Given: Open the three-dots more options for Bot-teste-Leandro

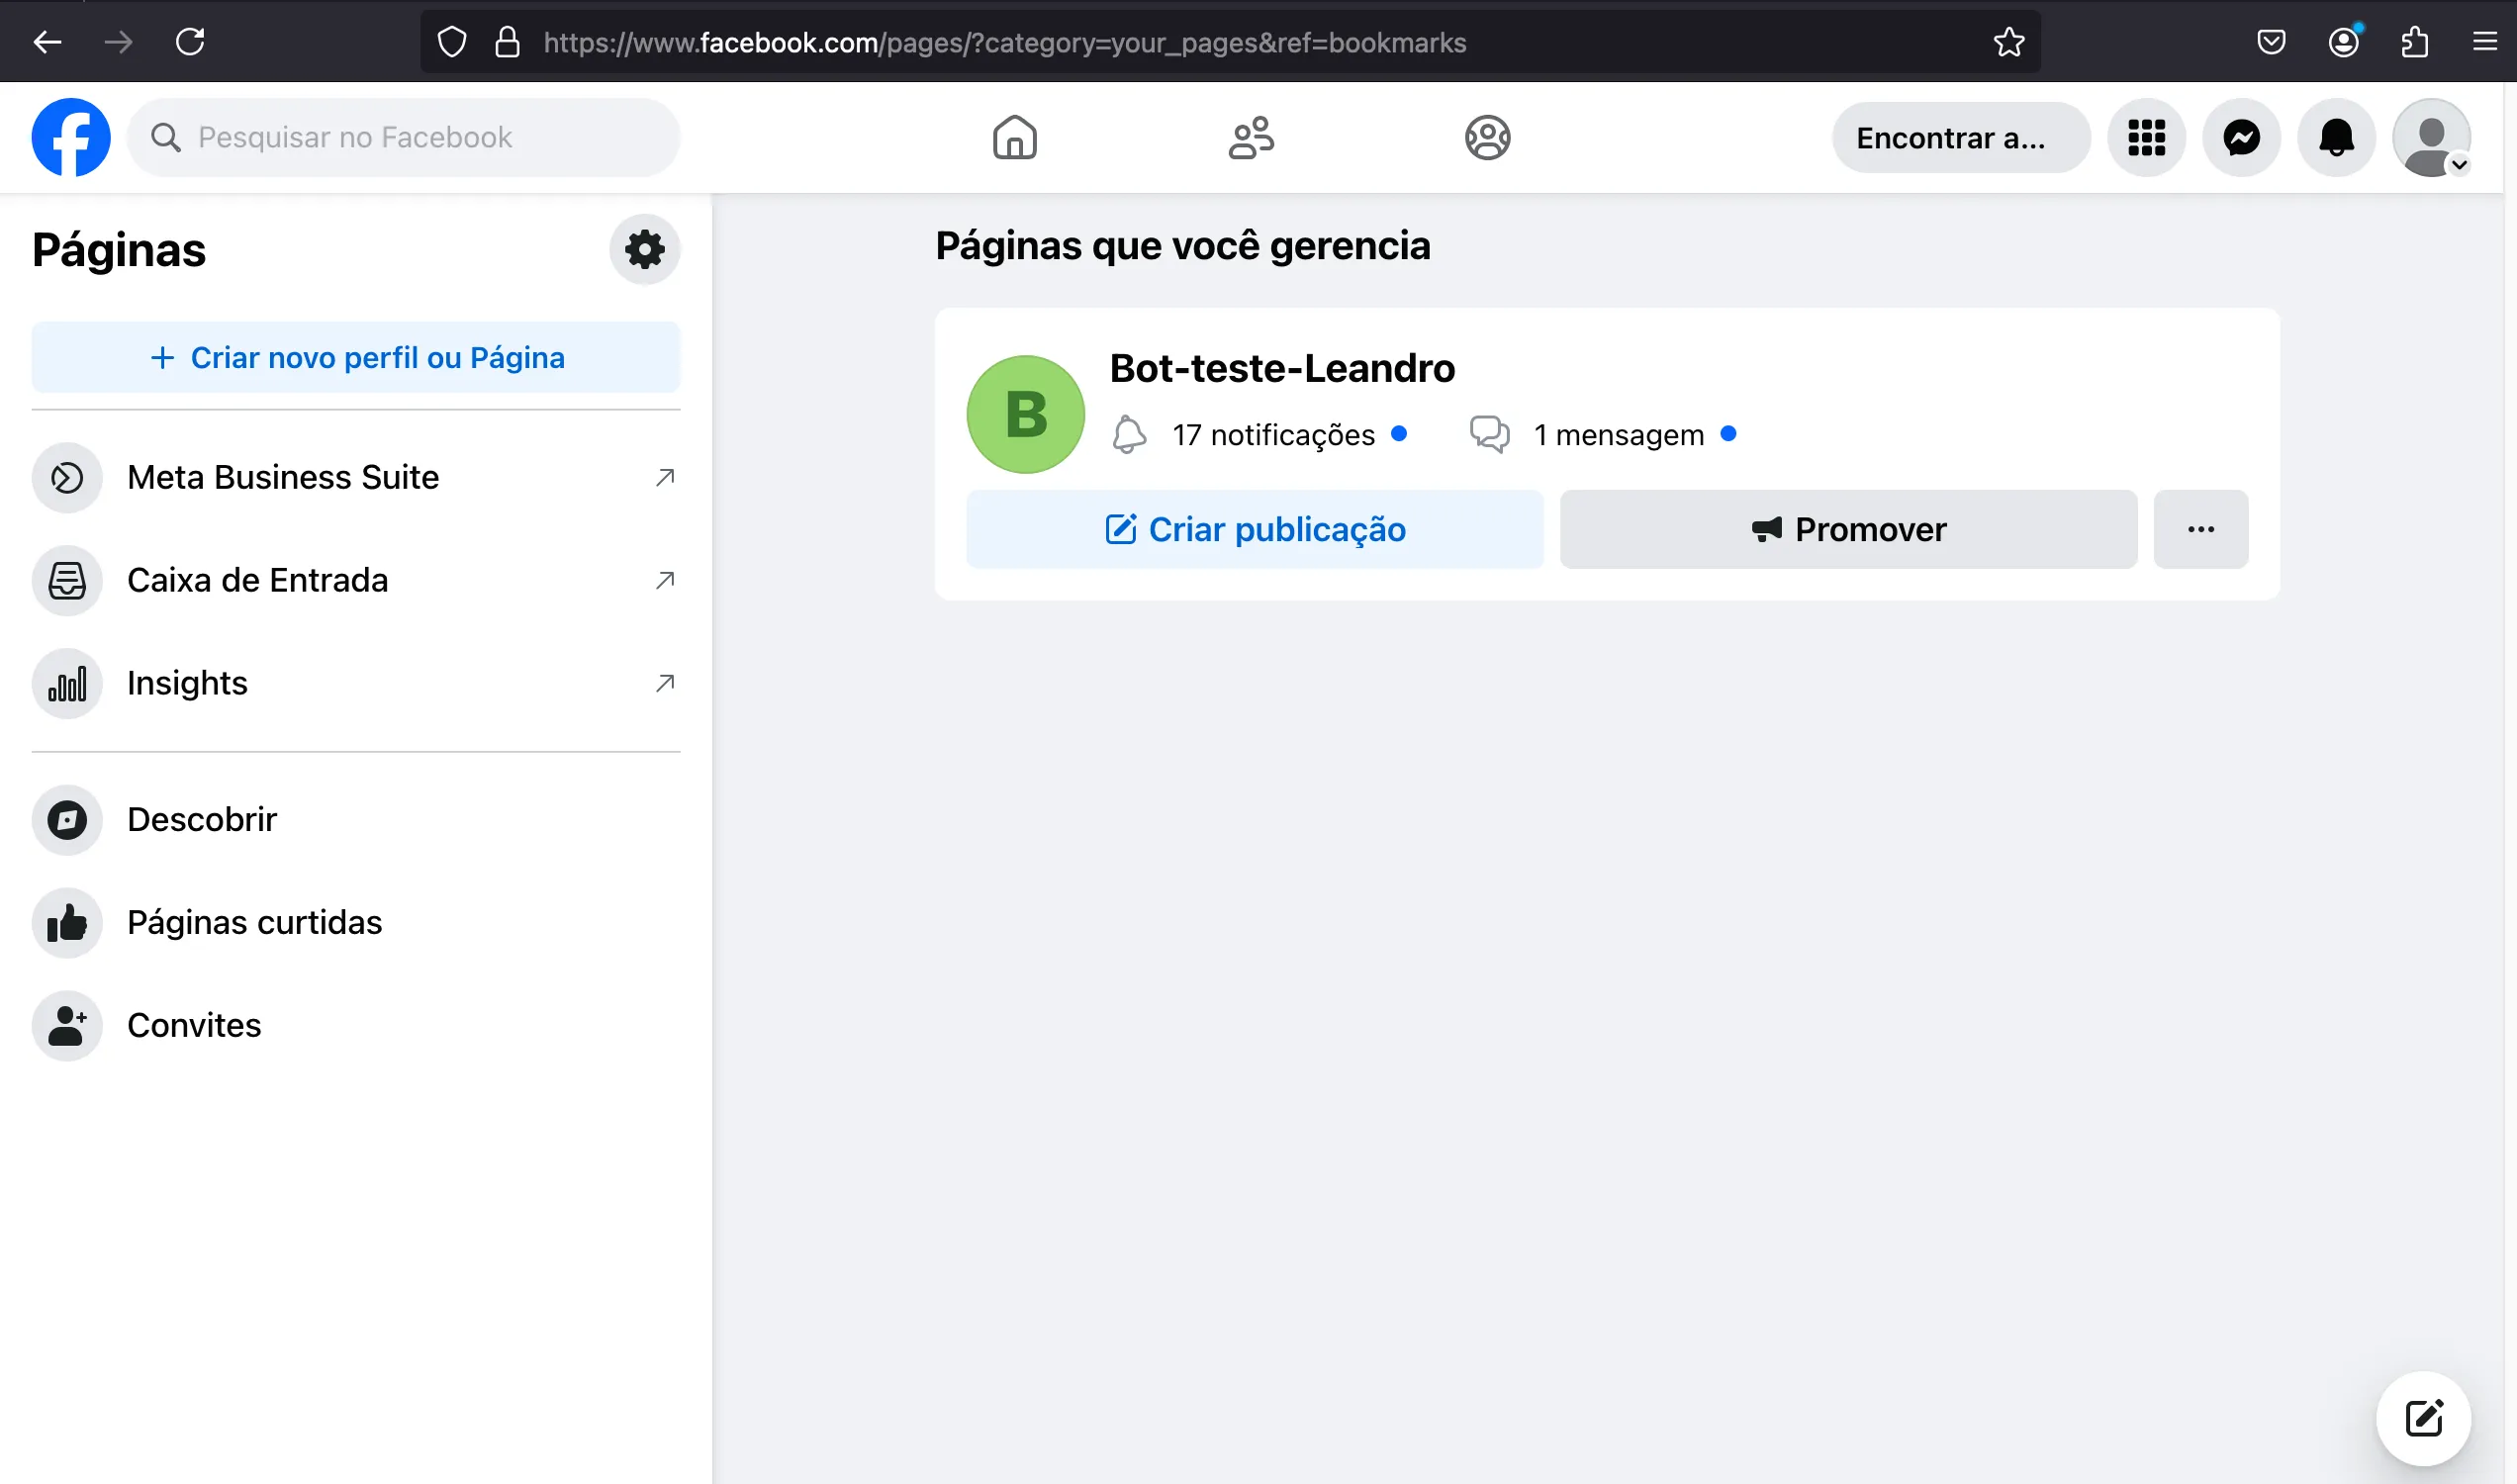Looking at the screenshot, I should tap(2200, 529).
